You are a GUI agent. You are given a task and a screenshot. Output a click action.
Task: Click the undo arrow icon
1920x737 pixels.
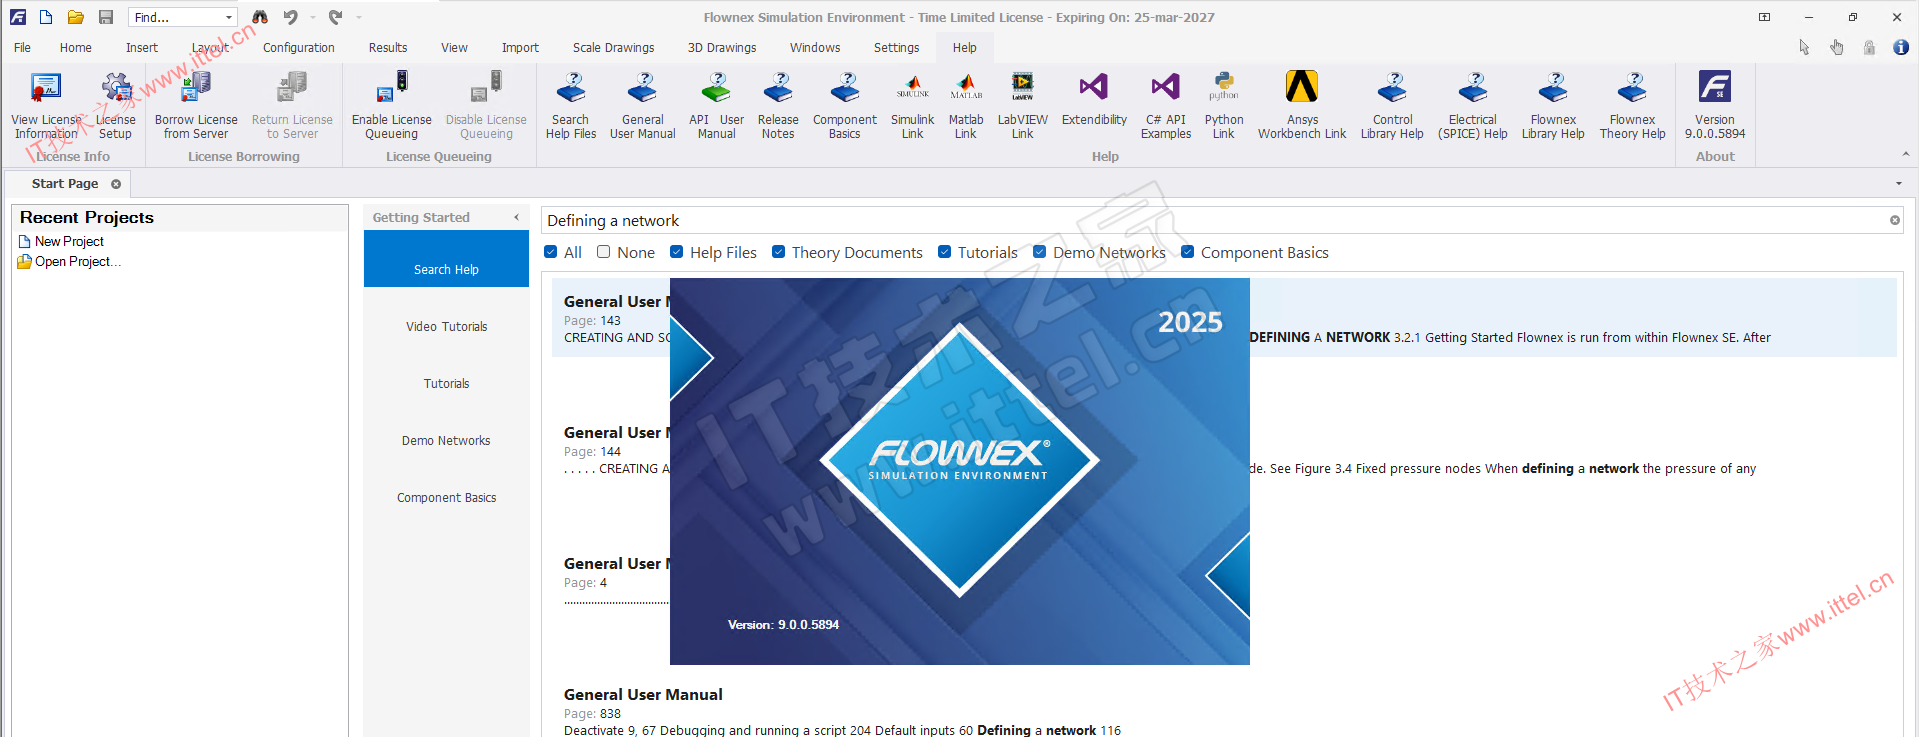pyautogui.click(x=291, y=17)
